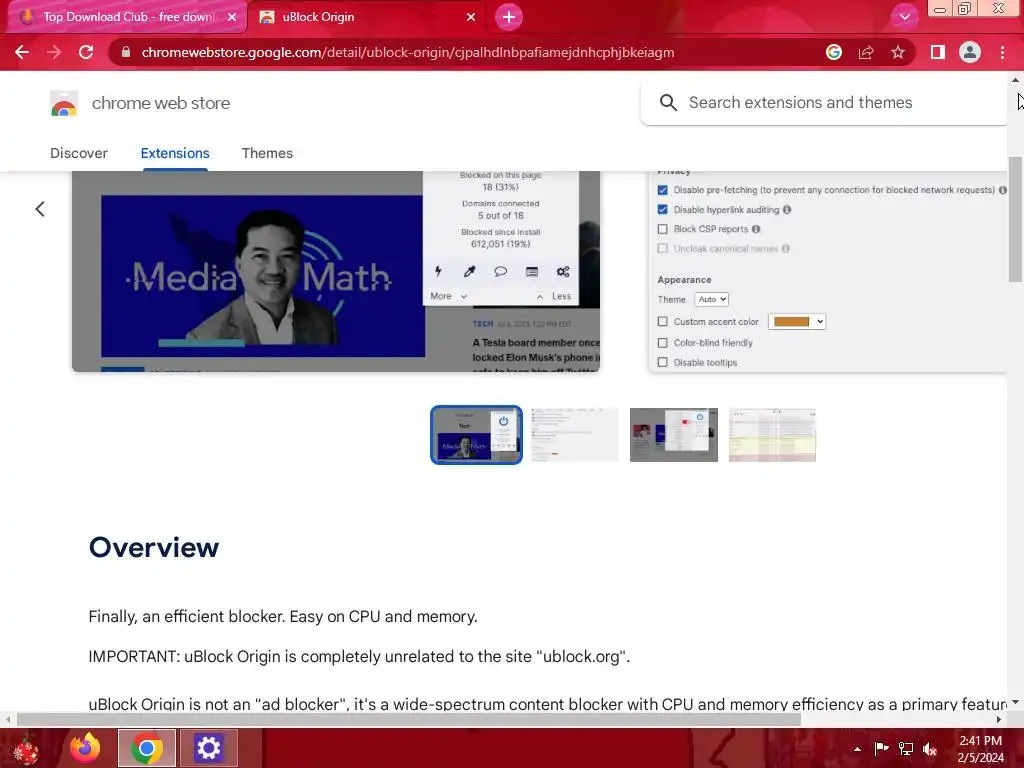Click the browser forward arrow
This screenshot has height=768, width=1024.
point(54,52)
